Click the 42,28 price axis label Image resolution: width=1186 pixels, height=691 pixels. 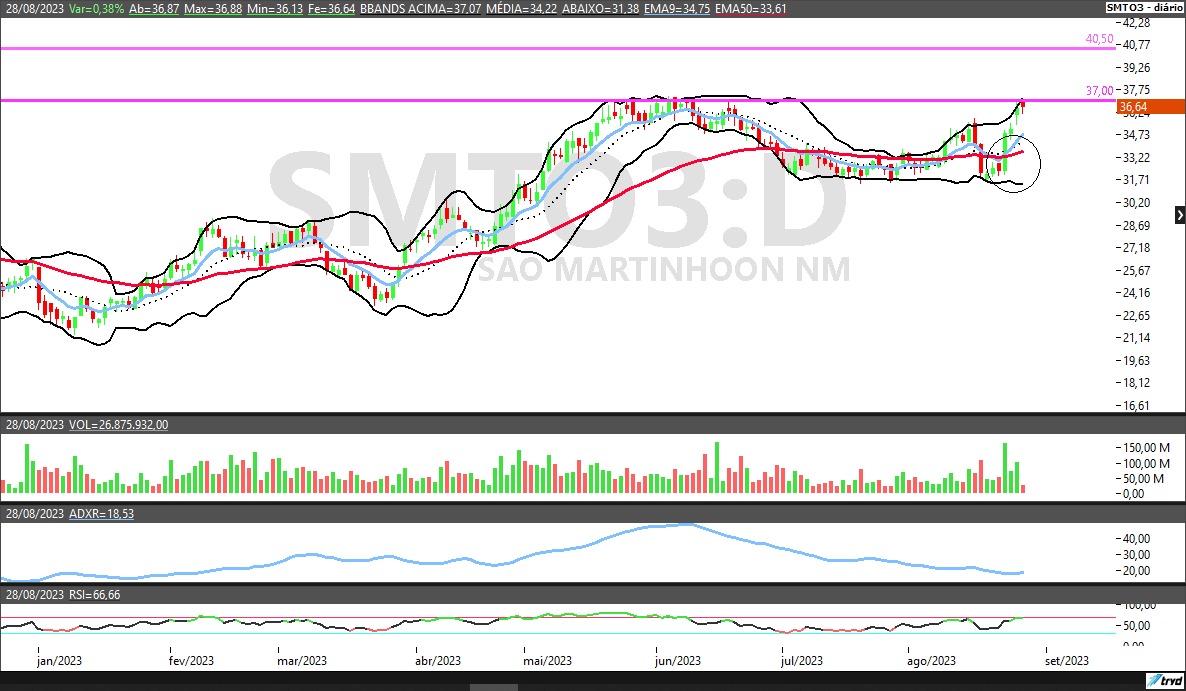(x=1136, y=23)
